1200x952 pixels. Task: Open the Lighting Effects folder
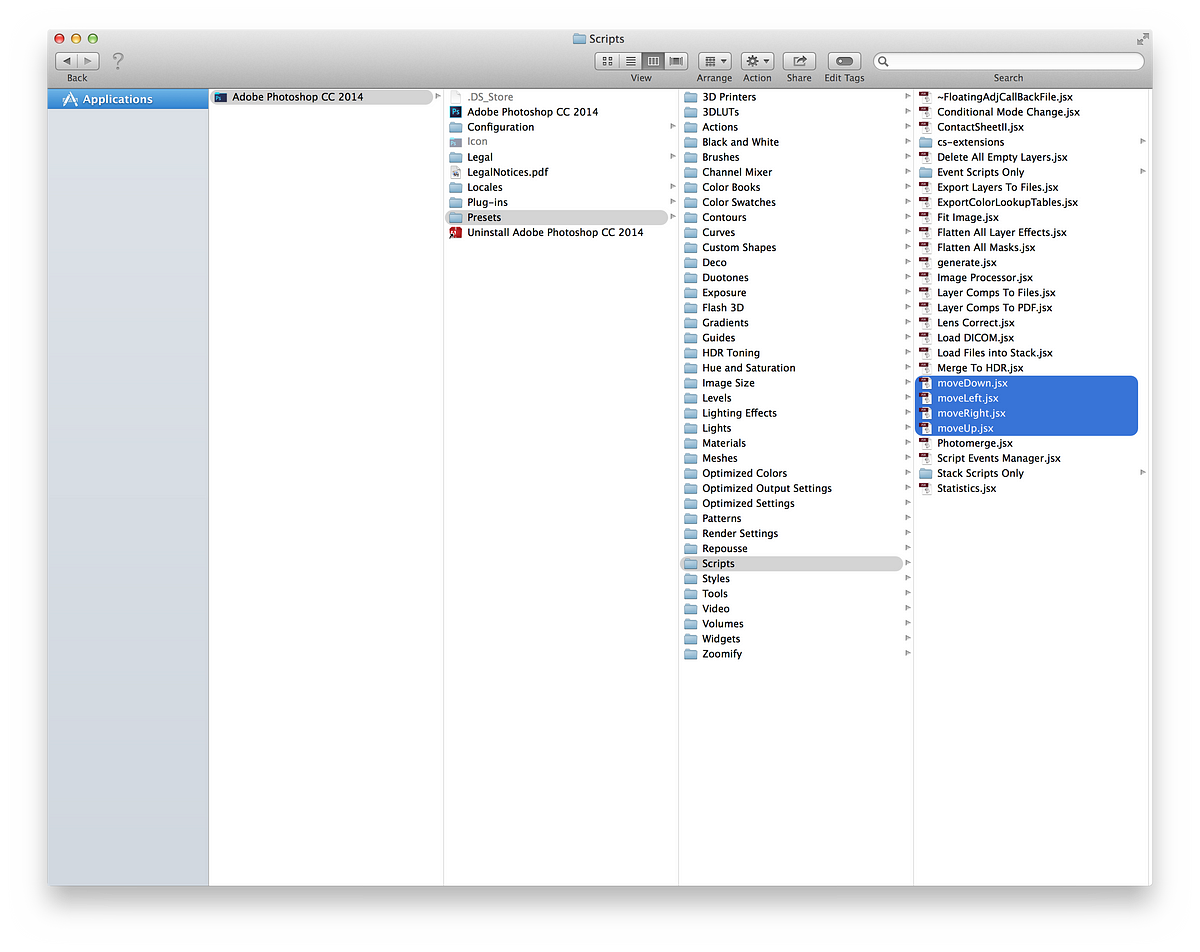pyautogui.click(x=739, y=413)
